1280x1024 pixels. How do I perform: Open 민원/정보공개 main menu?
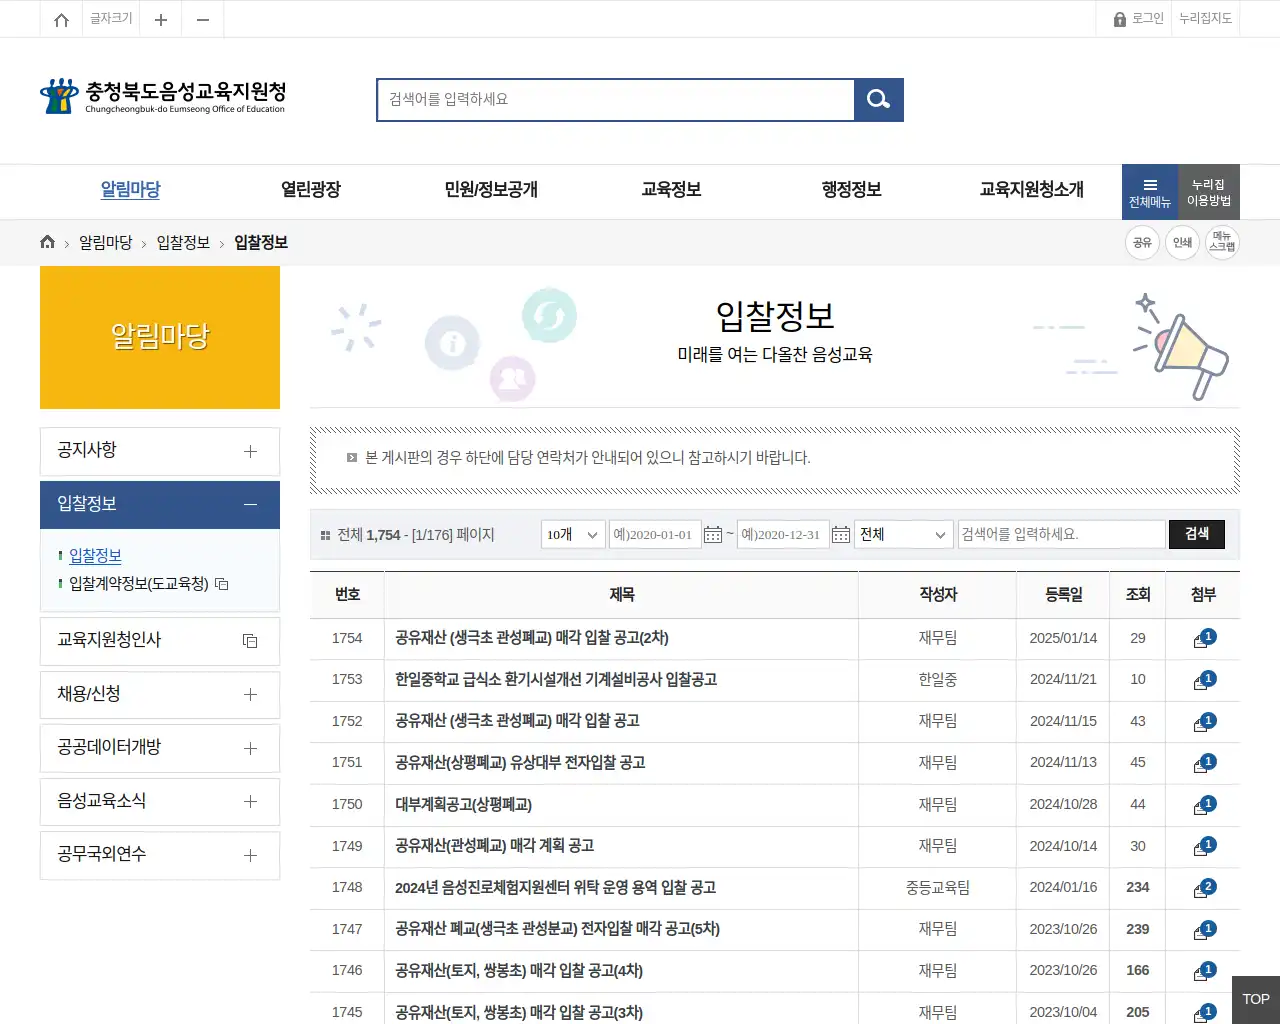pyautogui.click(x=491, y=190)
